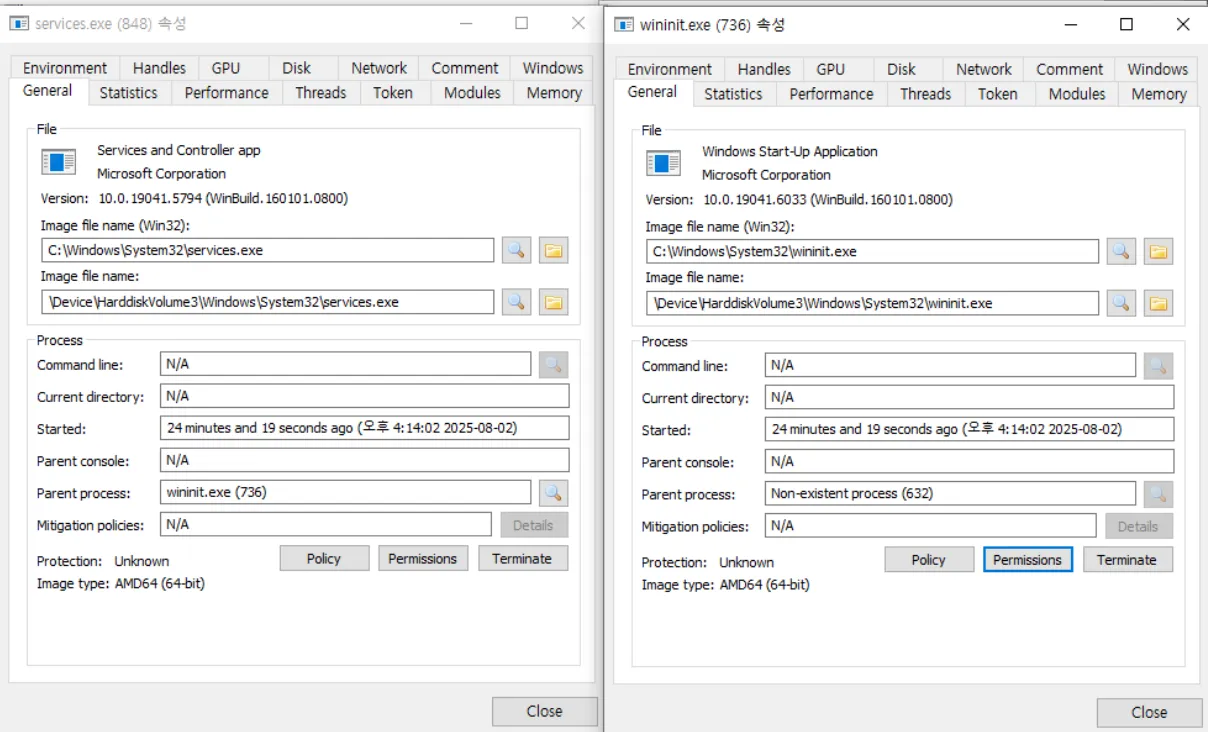Open Comment tab in wininit.exe window
This screenshot has width=1208, height=732.
pyautogui.click(x=1070, y=69)
